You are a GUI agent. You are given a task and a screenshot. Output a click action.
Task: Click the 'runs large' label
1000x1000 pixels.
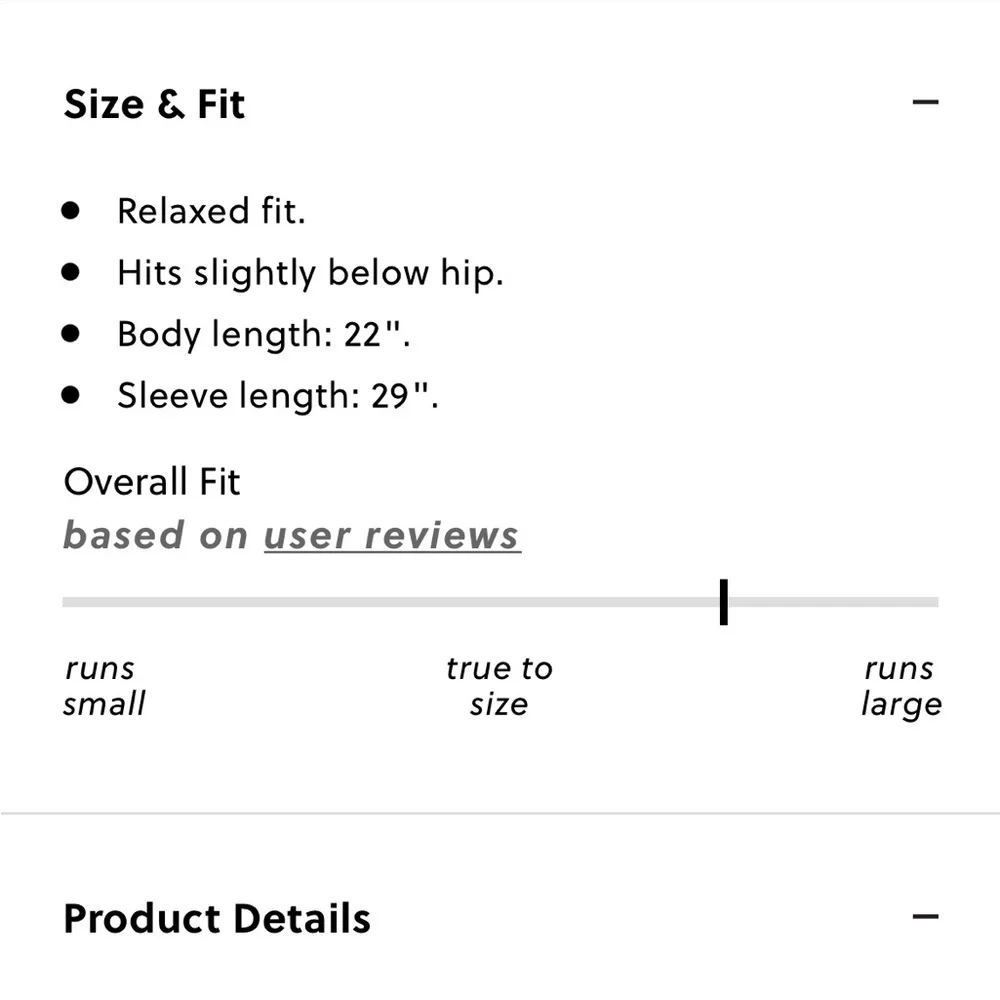(901, 688)
